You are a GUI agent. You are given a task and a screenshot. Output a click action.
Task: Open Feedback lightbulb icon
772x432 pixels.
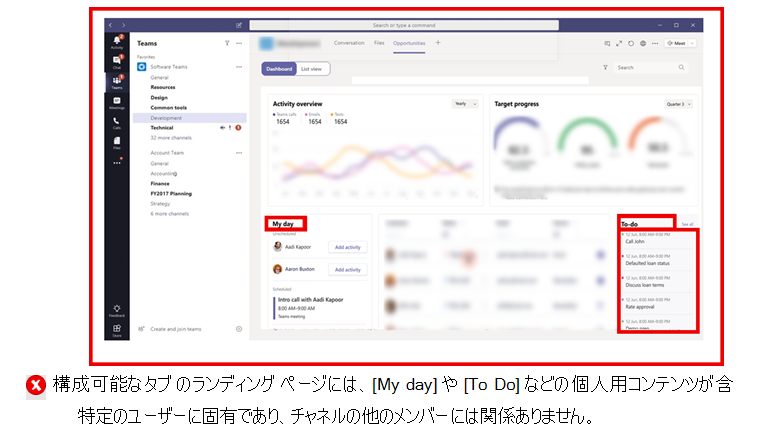[117, 311]
